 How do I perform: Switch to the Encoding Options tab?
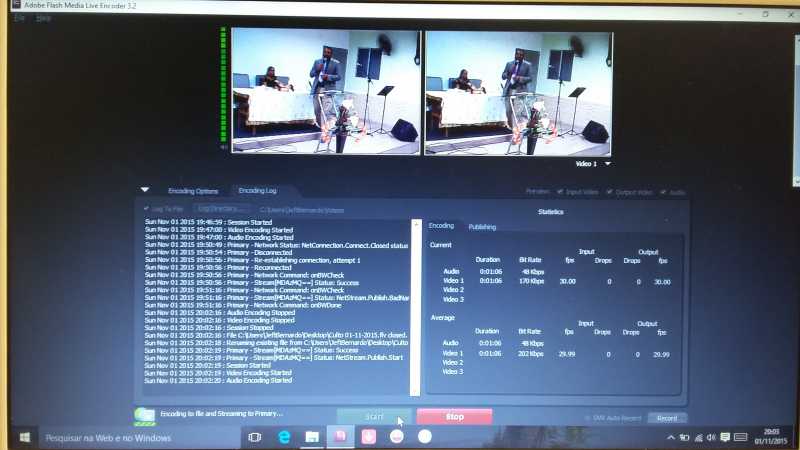pyautogui.click(x=193, y=190)
